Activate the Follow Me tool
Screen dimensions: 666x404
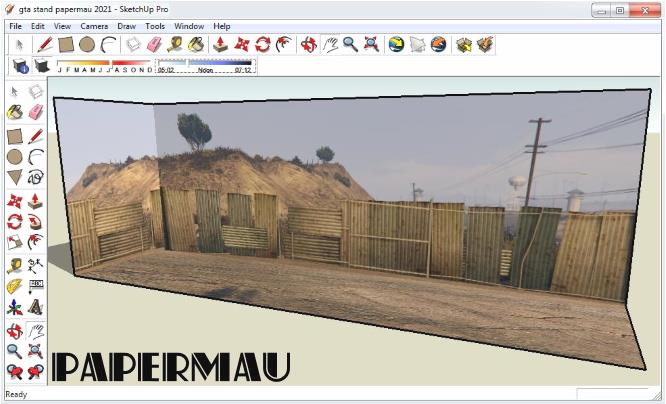[36, 221]
